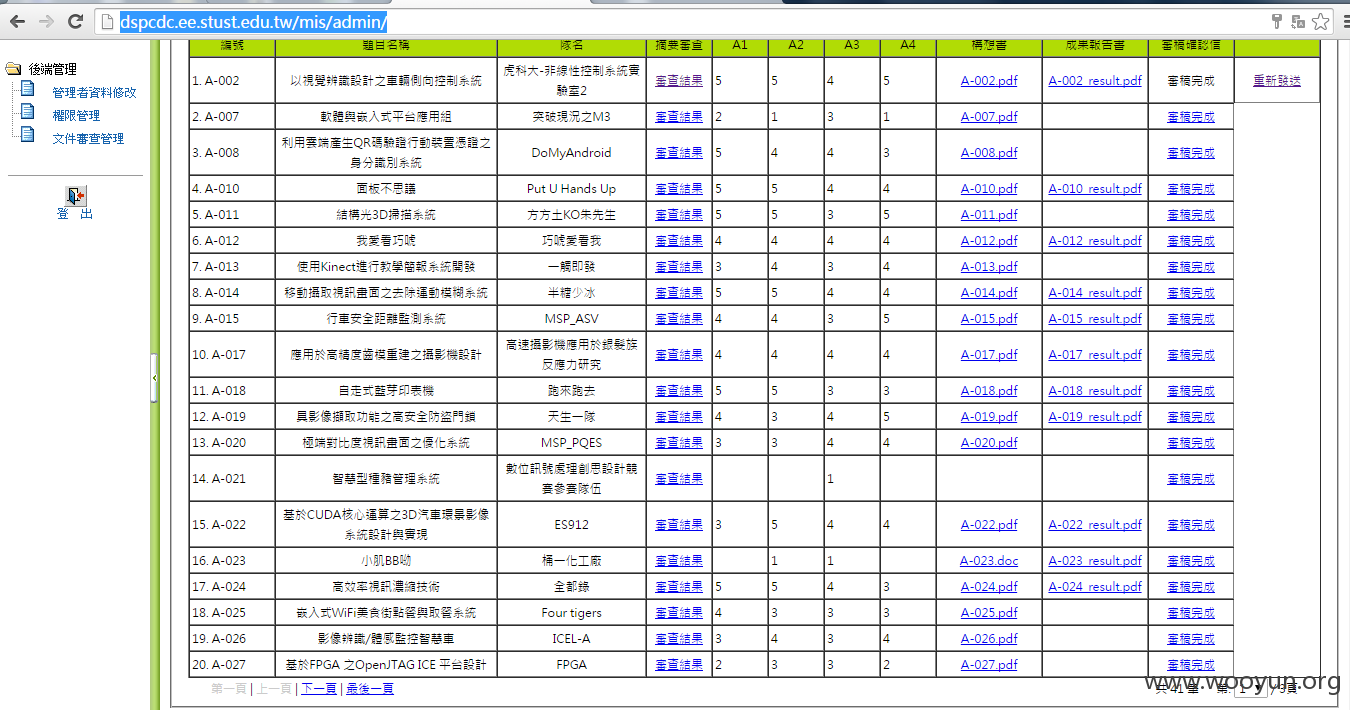The height and width of the screenshot is (710, 1350).
Task: Click the 題目名稱 column header
Action: pyautogui.click(x=386, y=45)
